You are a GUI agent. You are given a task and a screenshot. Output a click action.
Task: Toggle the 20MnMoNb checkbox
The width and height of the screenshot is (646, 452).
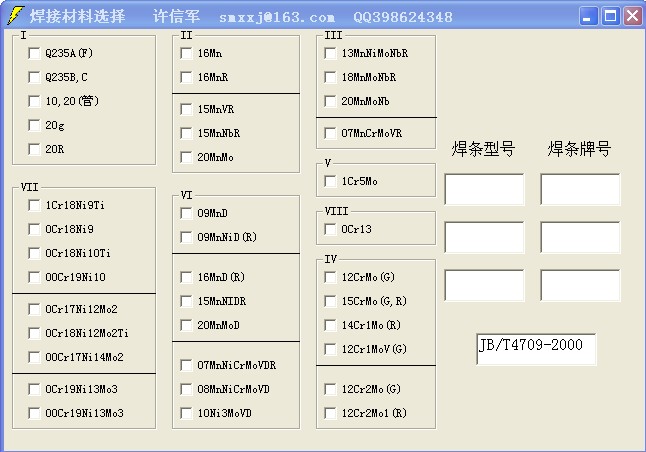[x=330, y=101]
